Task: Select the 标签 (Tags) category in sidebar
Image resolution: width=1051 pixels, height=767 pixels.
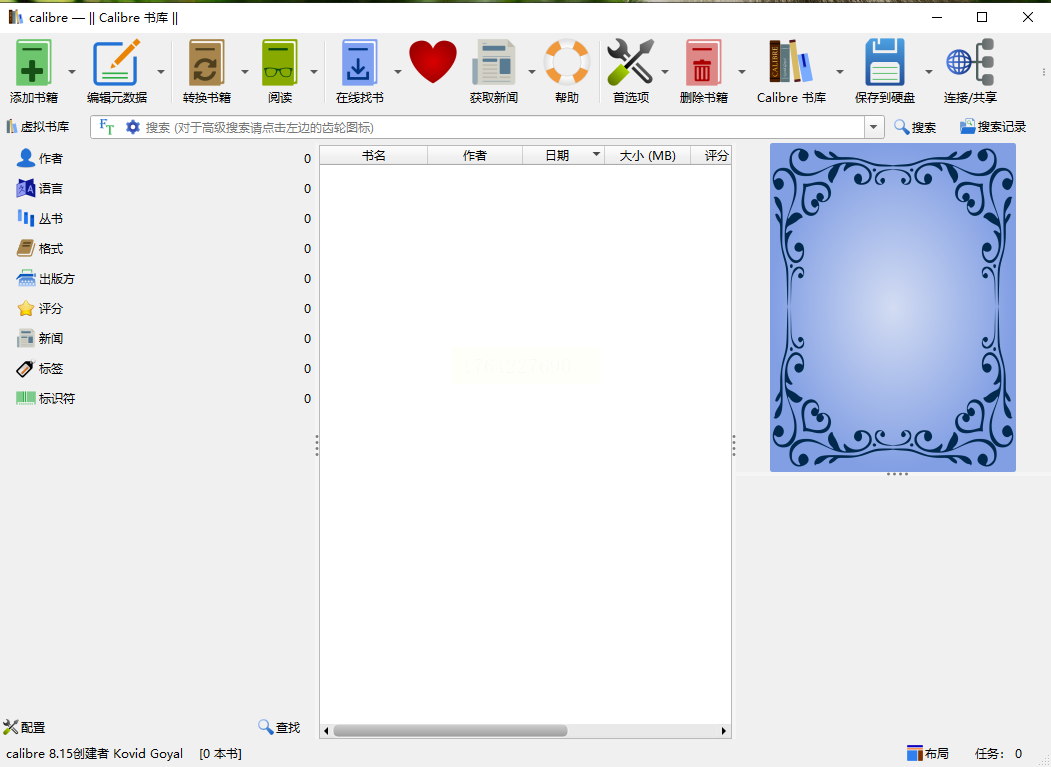Action: (50, 368)
